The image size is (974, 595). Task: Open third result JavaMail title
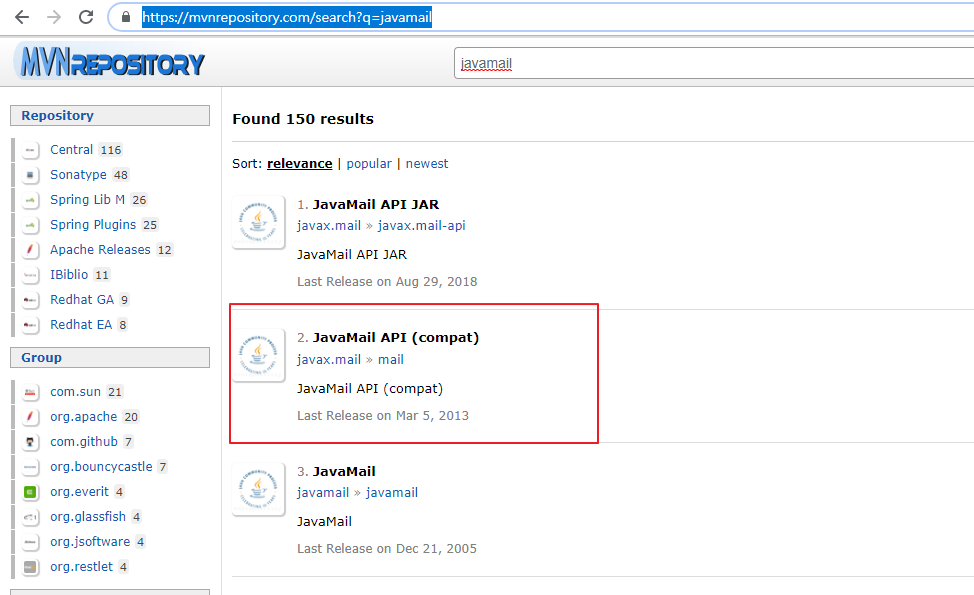click(344, 471)
